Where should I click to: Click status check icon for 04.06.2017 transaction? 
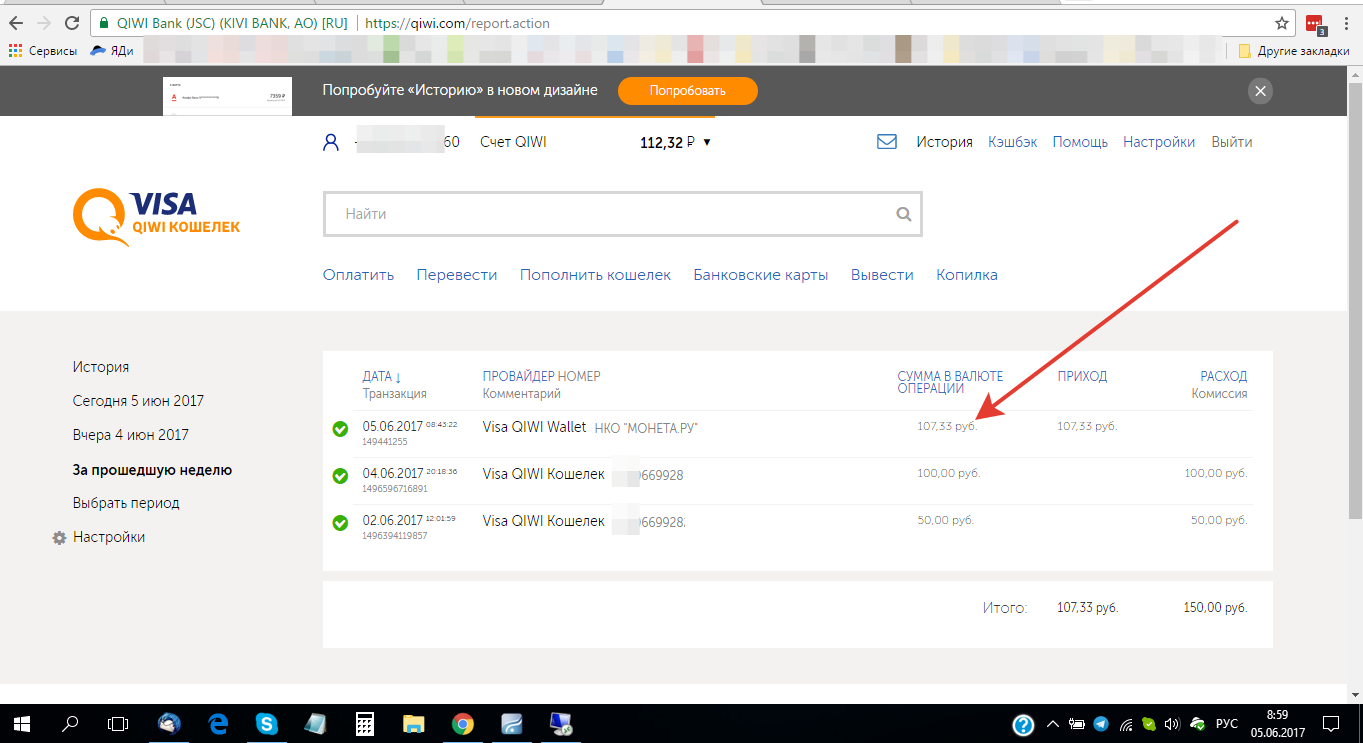[x=340, y=476]
